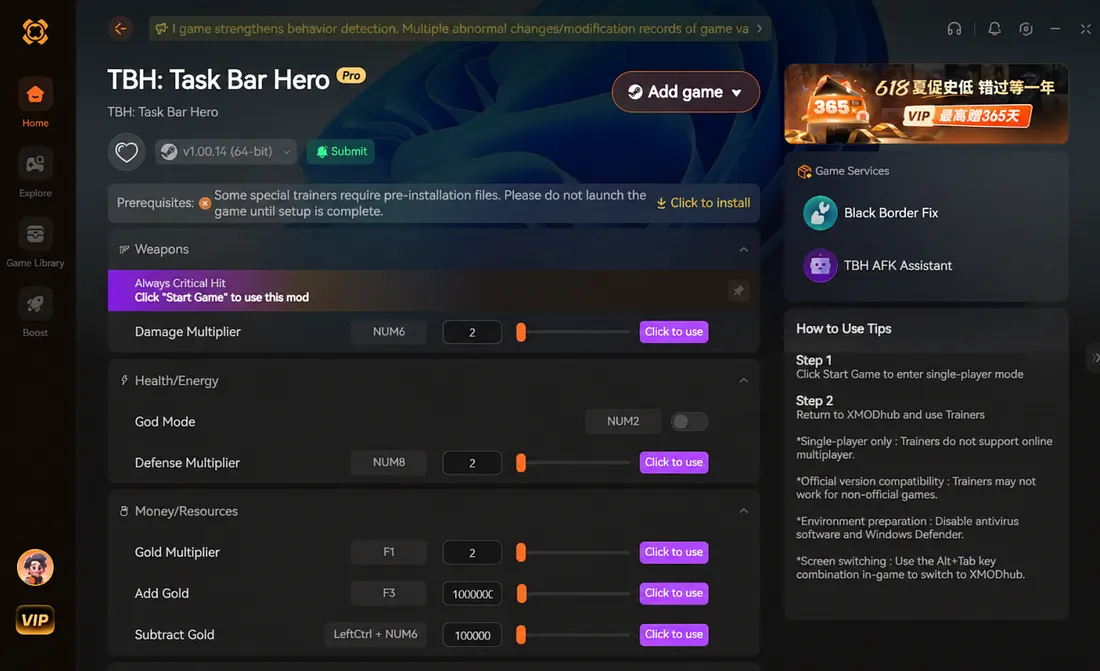Open the v1.00.14 (64-bit) version dropdown
Viewport: 1100px width, 671px height.
226,152
